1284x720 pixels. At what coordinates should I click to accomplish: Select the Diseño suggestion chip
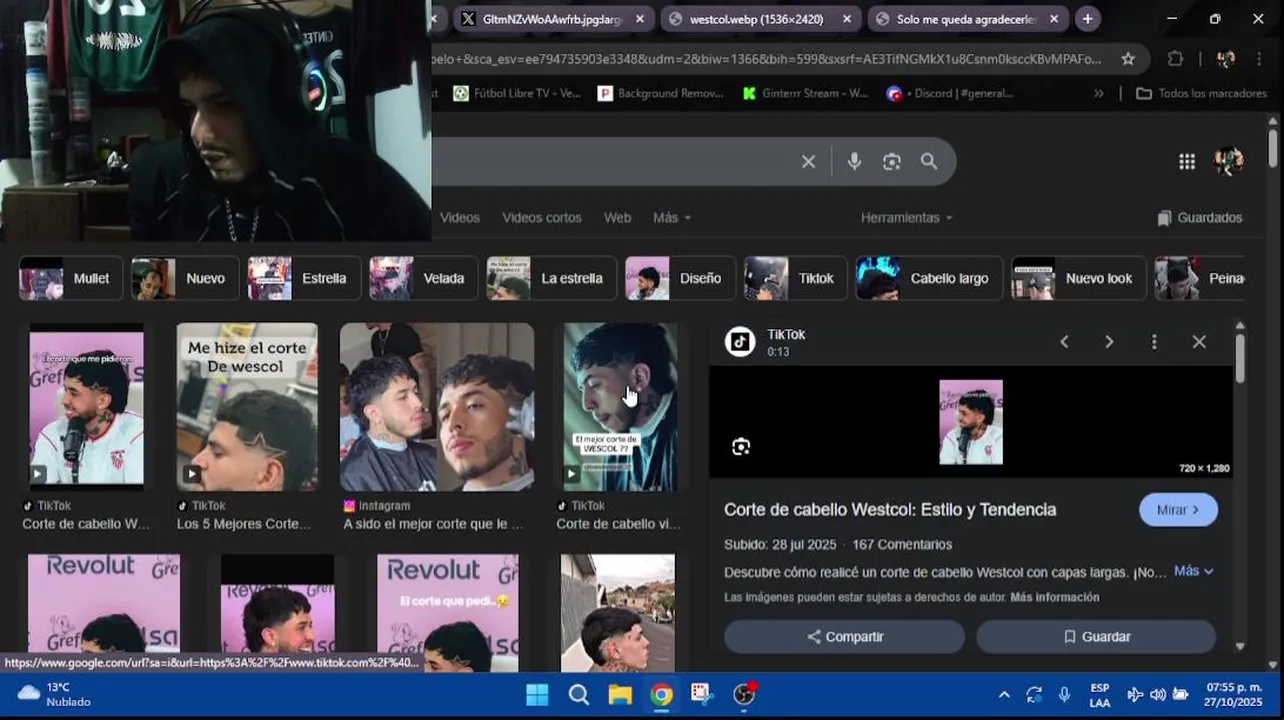click(x=680, y=279)
